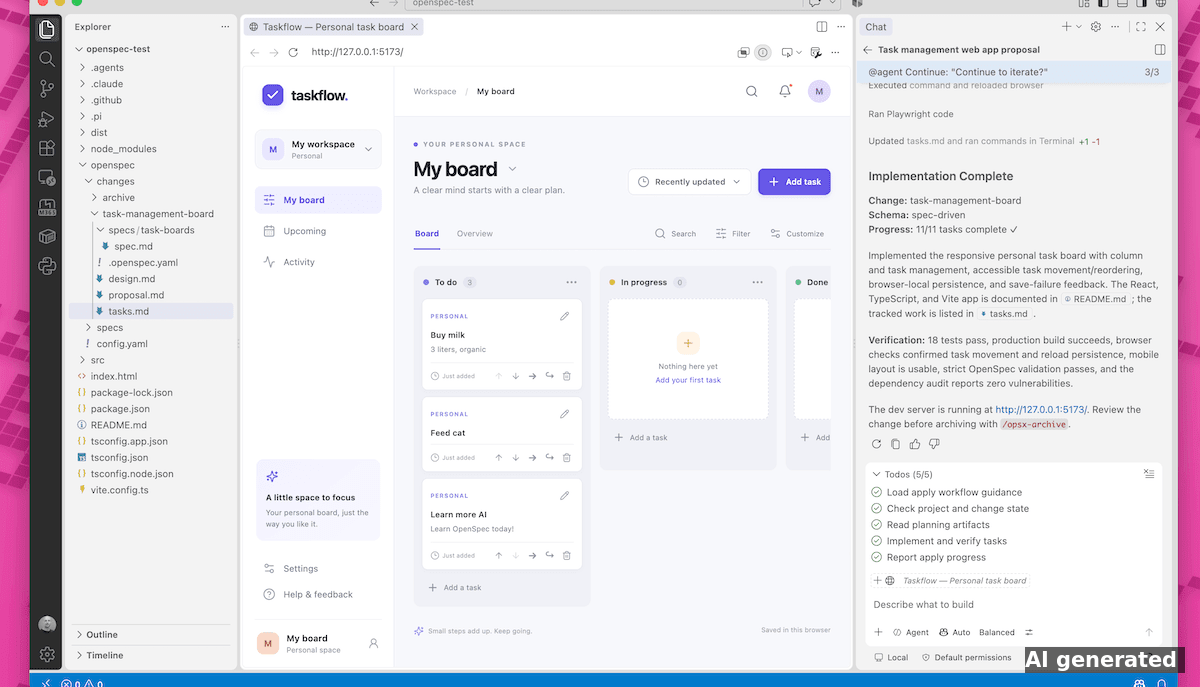Close the Taskflow browser tab

[415, 27]
